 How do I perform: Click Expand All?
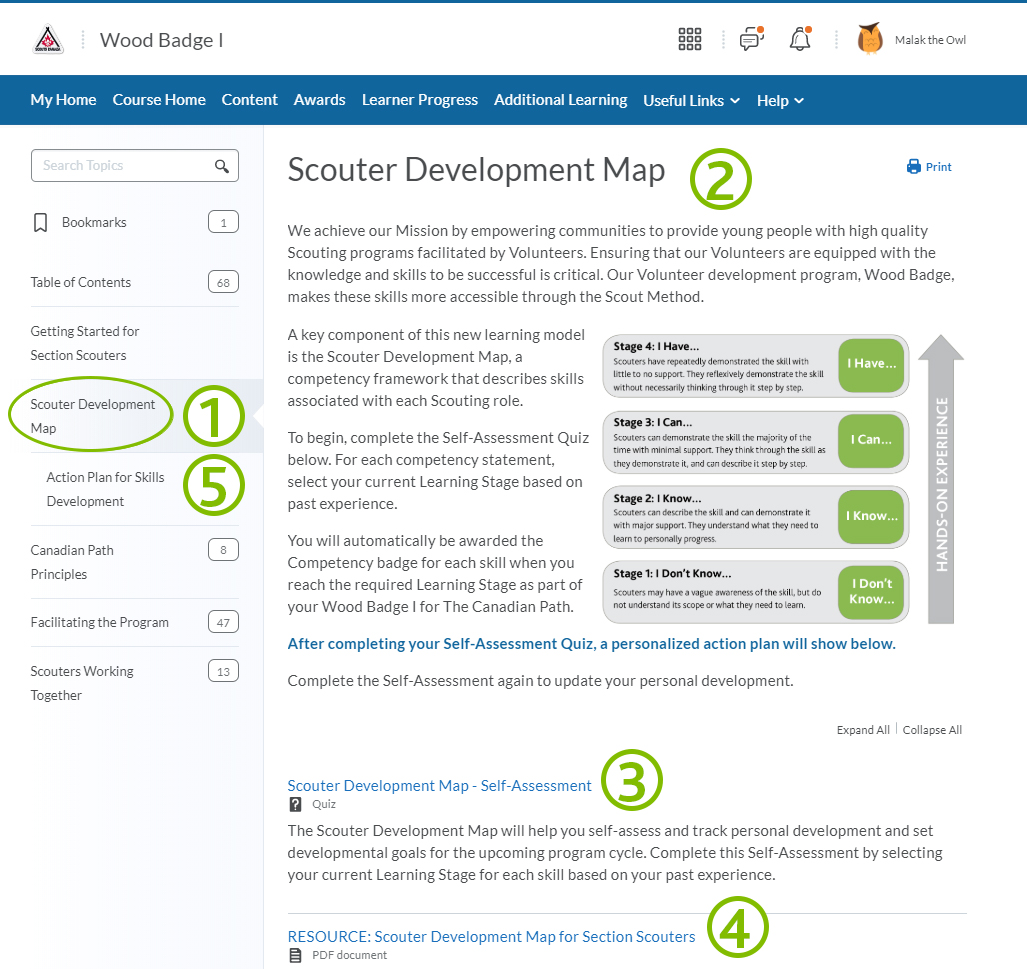(863, 730)
